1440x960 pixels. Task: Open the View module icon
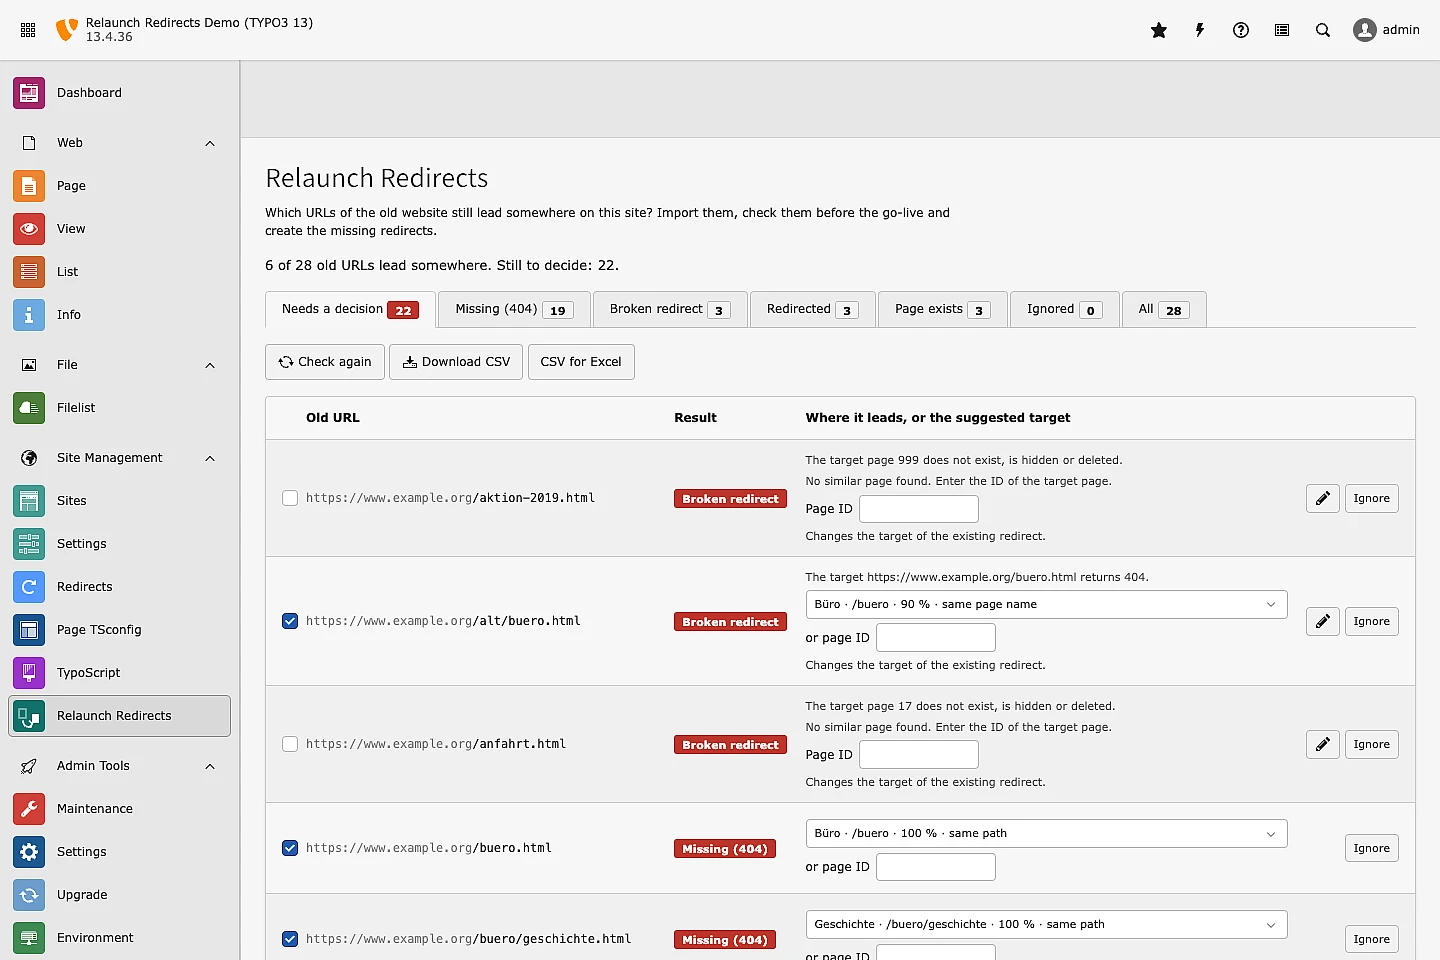[x=29, y=229]
